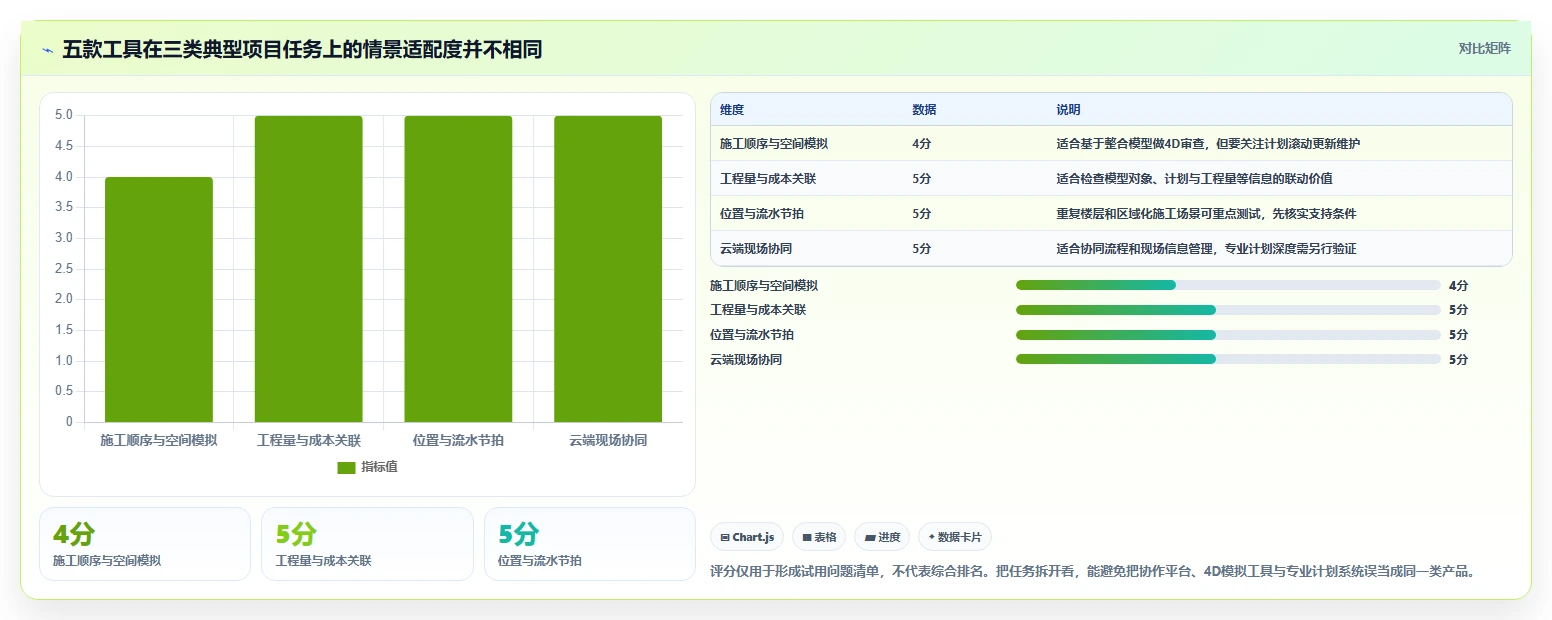Image resolution: width=1552 pixels, height=620 pixels.
Task: Toggle the 指标值 legend swatch
Action: point(346,468)
